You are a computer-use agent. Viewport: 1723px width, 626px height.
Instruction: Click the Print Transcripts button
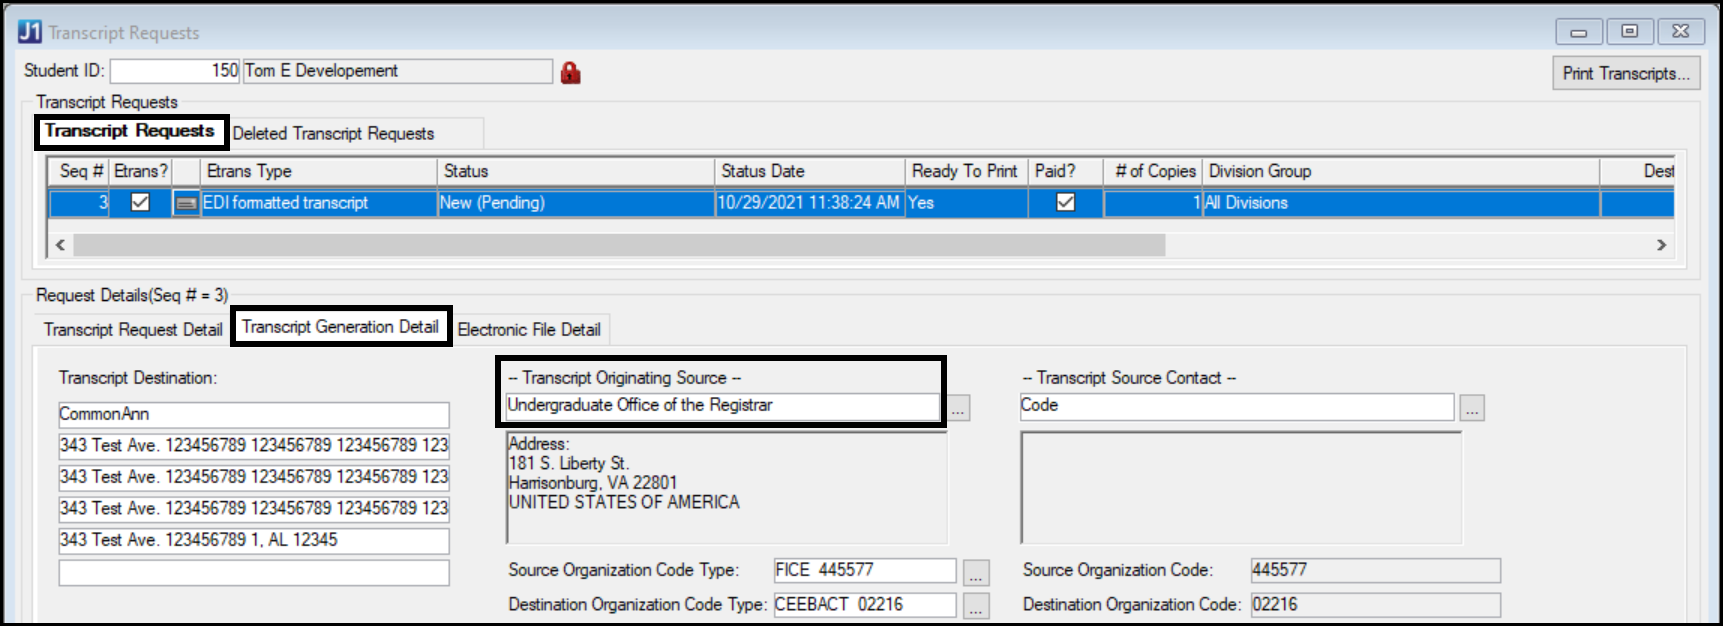pos(1626,73)
